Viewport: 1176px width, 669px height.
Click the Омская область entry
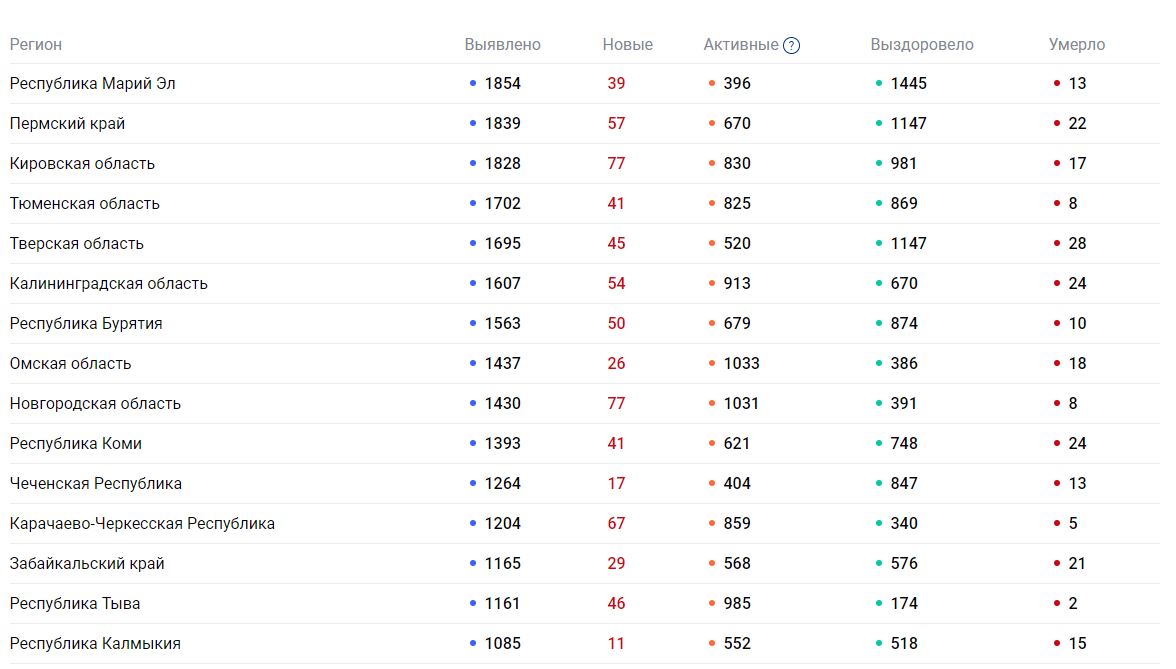[71, 364]
